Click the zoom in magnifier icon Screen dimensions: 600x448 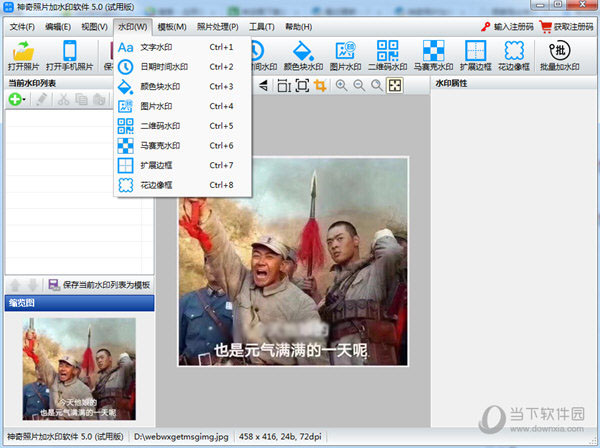click(x=341, y=85)
